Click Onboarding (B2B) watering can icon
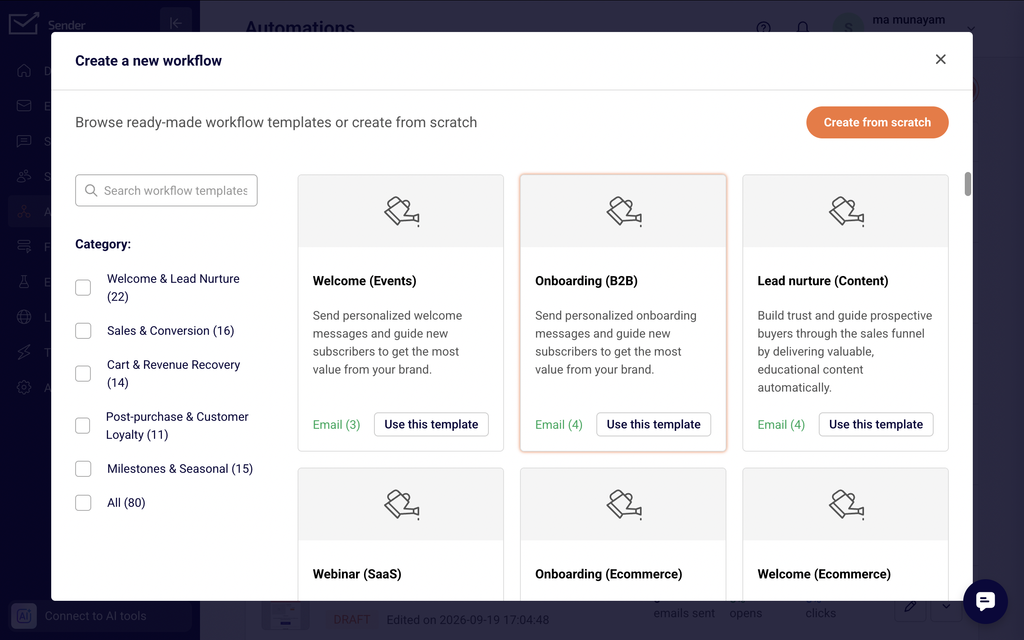Screen dimensions: 1024x640 pyautogui.click(x=624, y=211)
